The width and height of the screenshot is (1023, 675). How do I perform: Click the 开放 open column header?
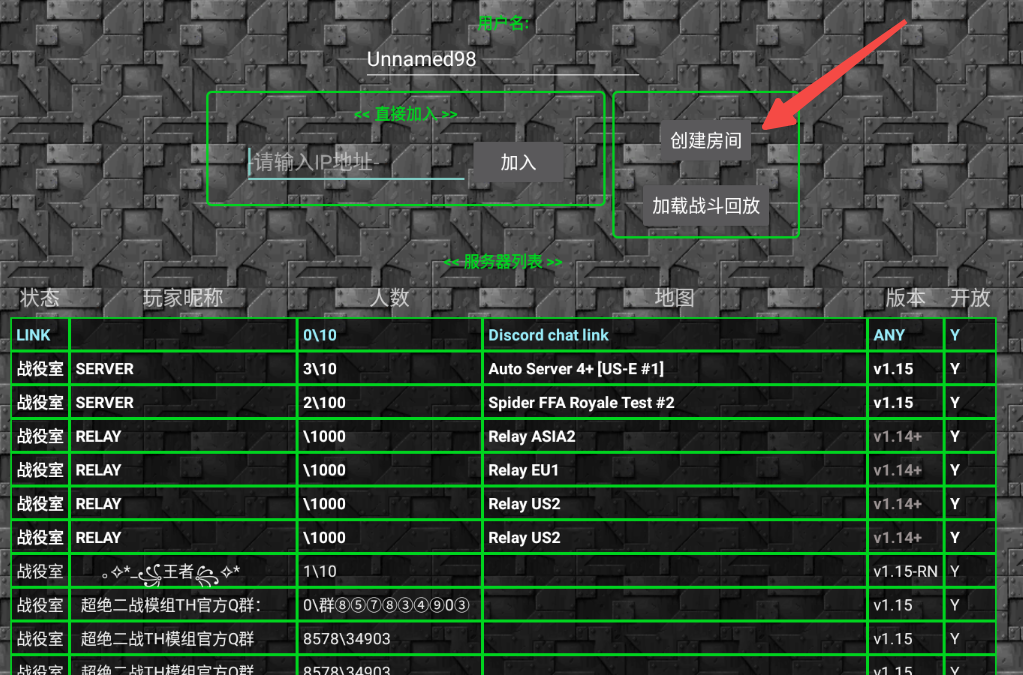(970, 298)
